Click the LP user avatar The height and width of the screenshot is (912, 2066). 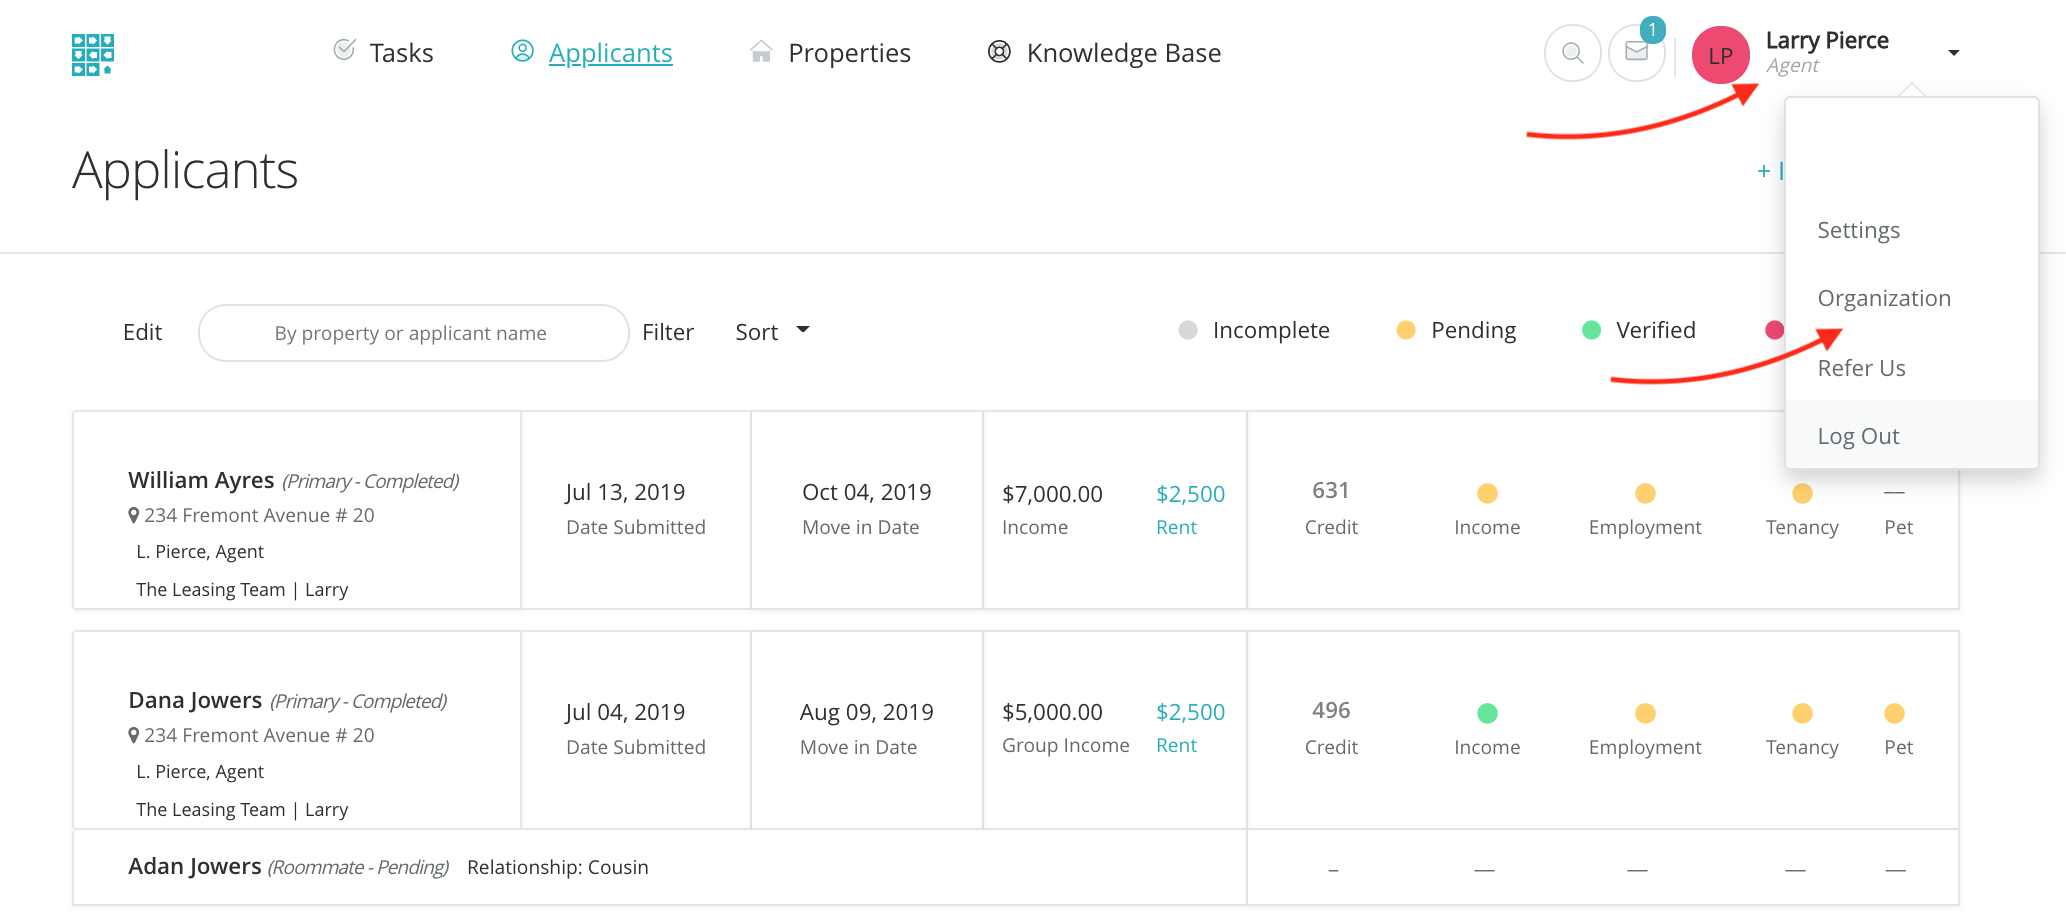tap(1720, 55)
